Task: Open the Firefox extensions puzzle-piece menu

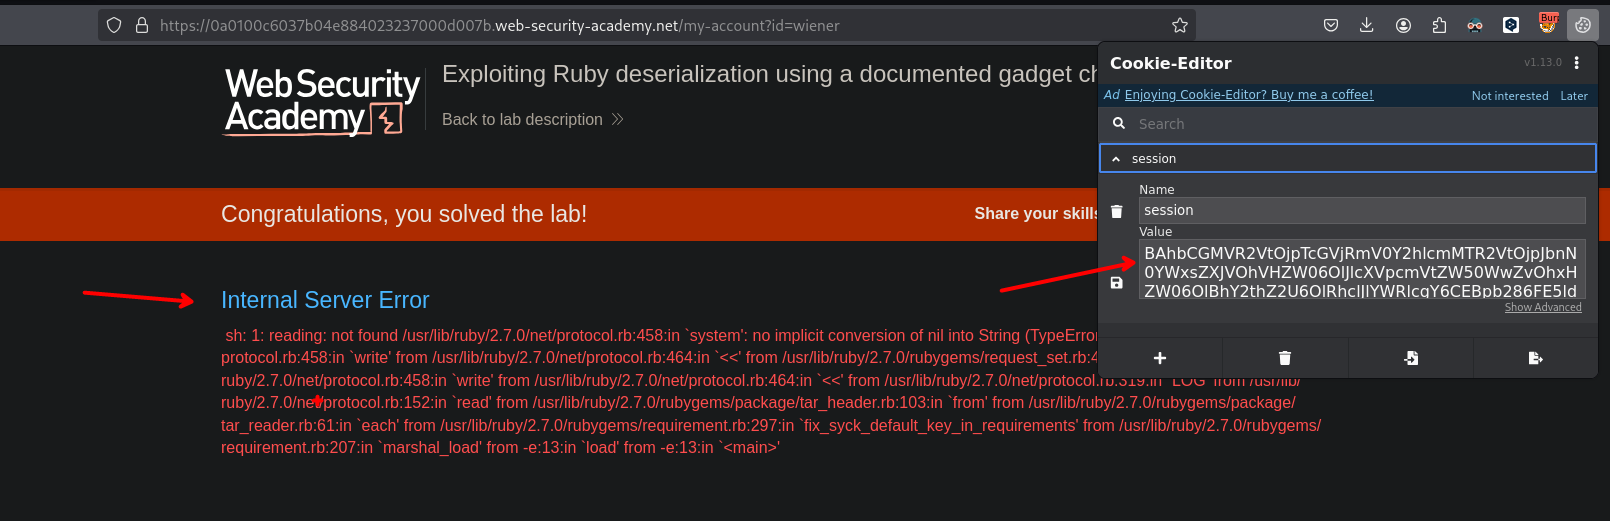Action: pos(1439,25)
